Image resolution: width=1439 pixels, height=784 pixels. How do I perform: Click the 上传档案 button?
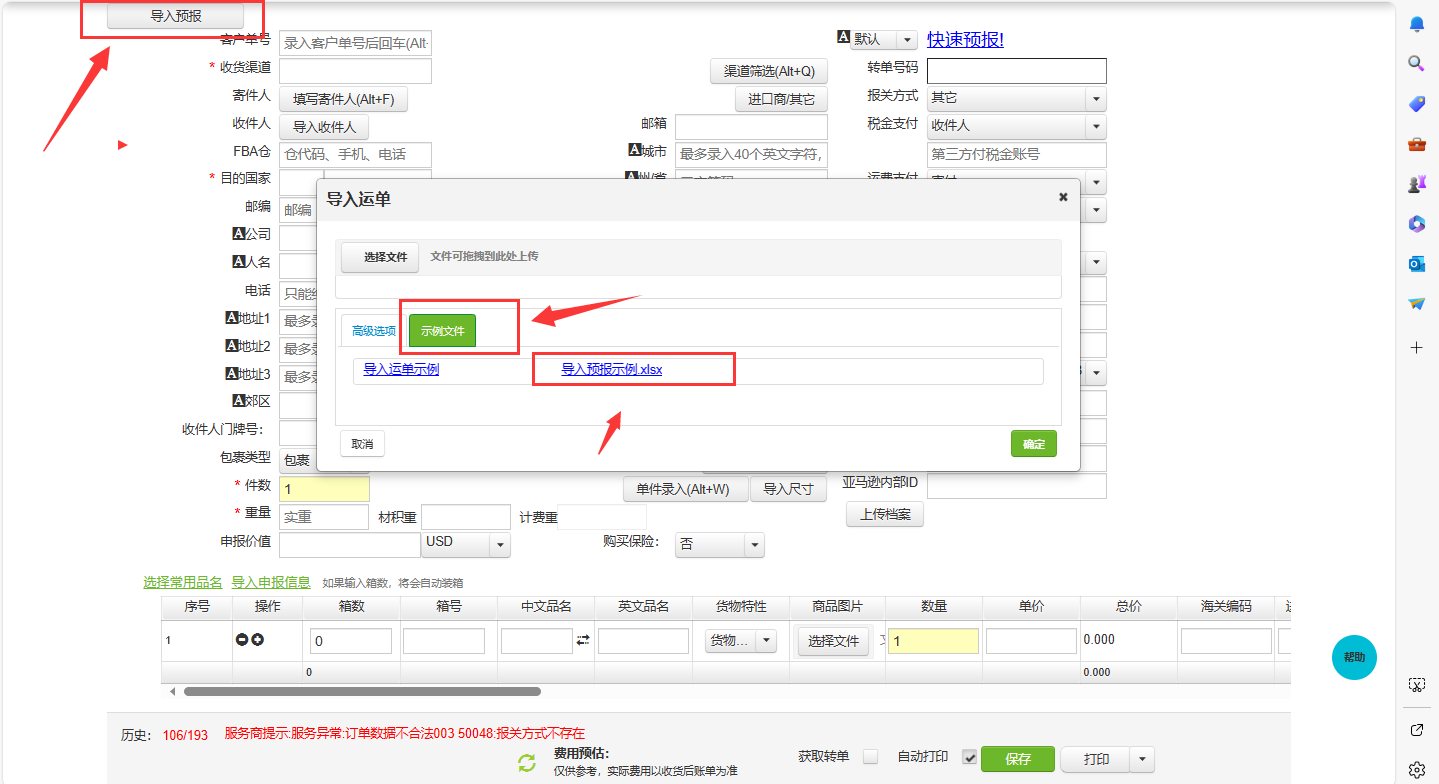[885, 515]
